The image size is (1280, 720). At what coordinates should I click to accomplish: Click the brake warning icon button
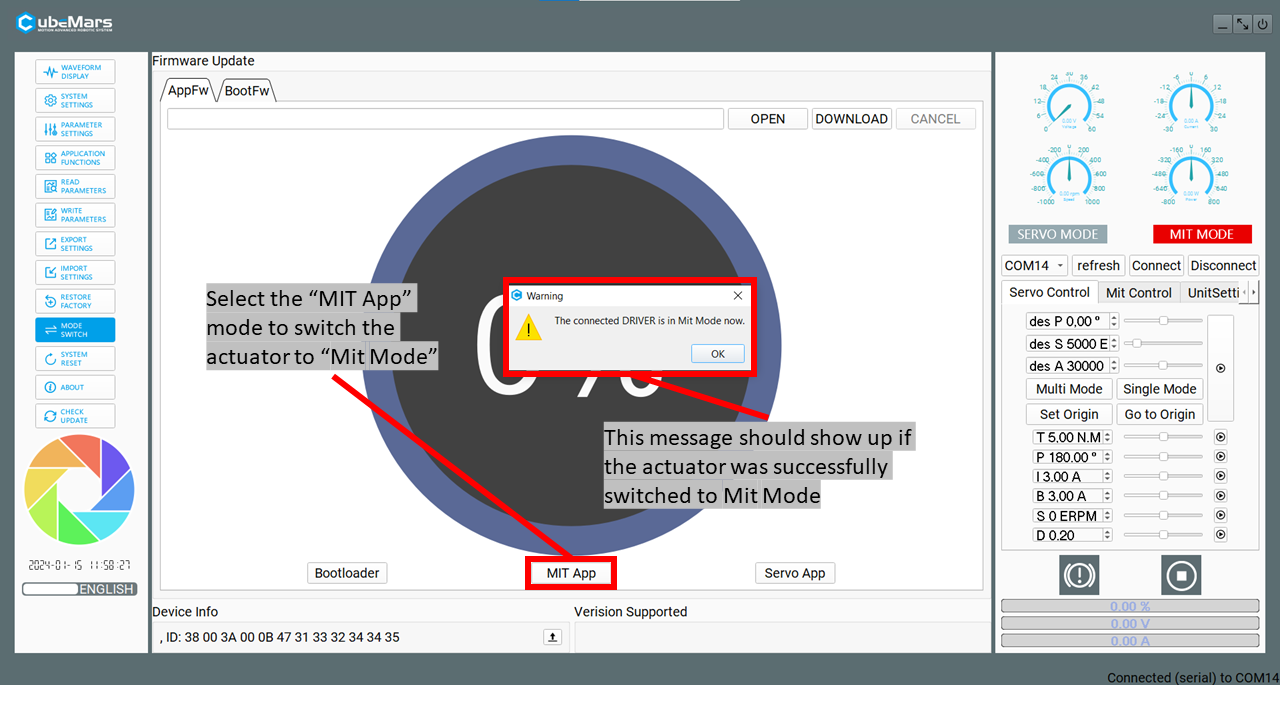1079,575
